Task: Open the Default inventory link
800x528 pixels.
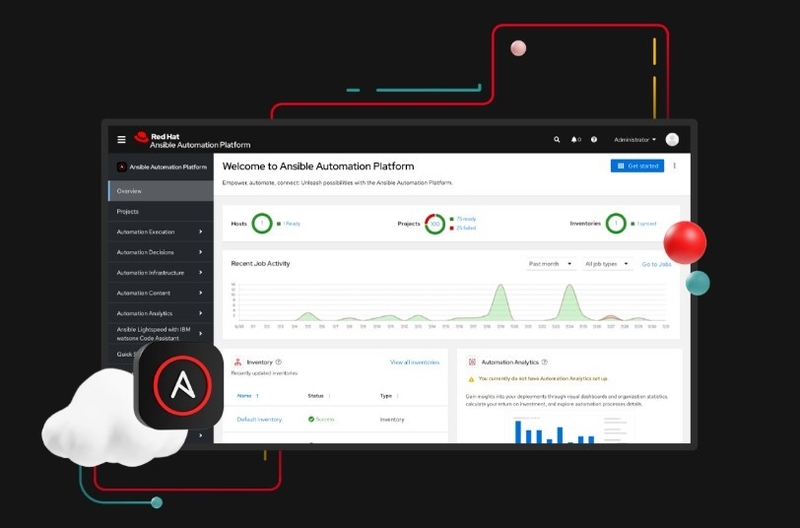Action: (259, 419)
